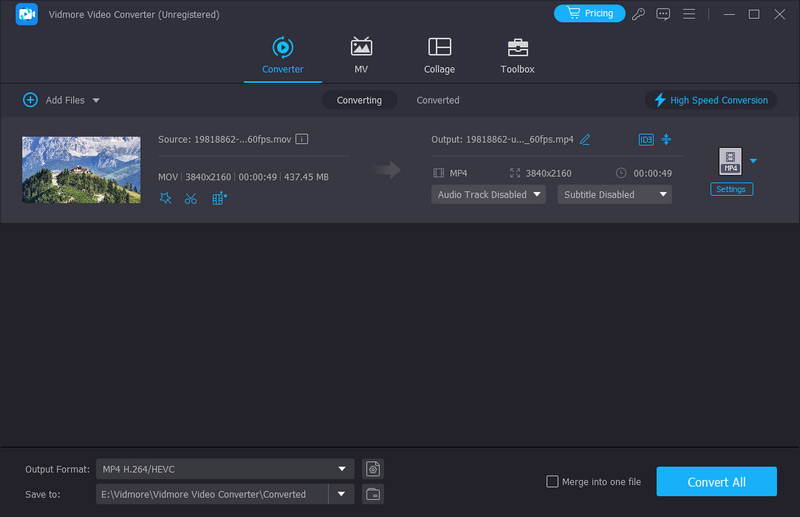This screenshot has width=800, height=517.
Task: Click the video effects wand icon
Action: (x=165, y=198)
